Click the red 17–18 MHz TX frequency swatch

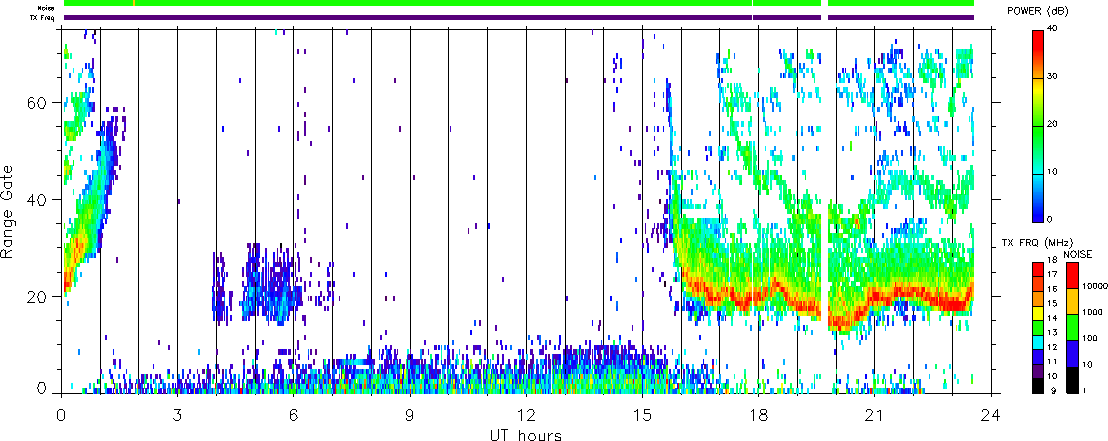pos(1038,269)
